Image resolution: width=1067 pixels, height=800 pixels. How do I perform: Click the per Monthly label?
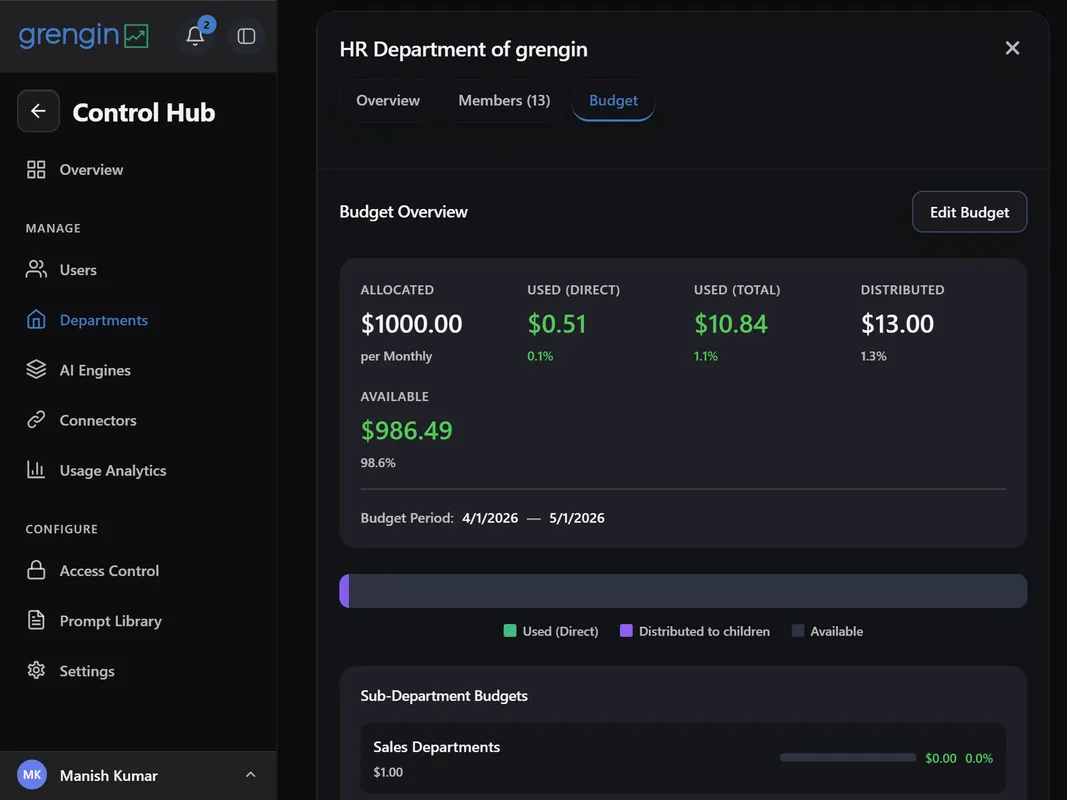pyautogui.click(x=396, y=356)
